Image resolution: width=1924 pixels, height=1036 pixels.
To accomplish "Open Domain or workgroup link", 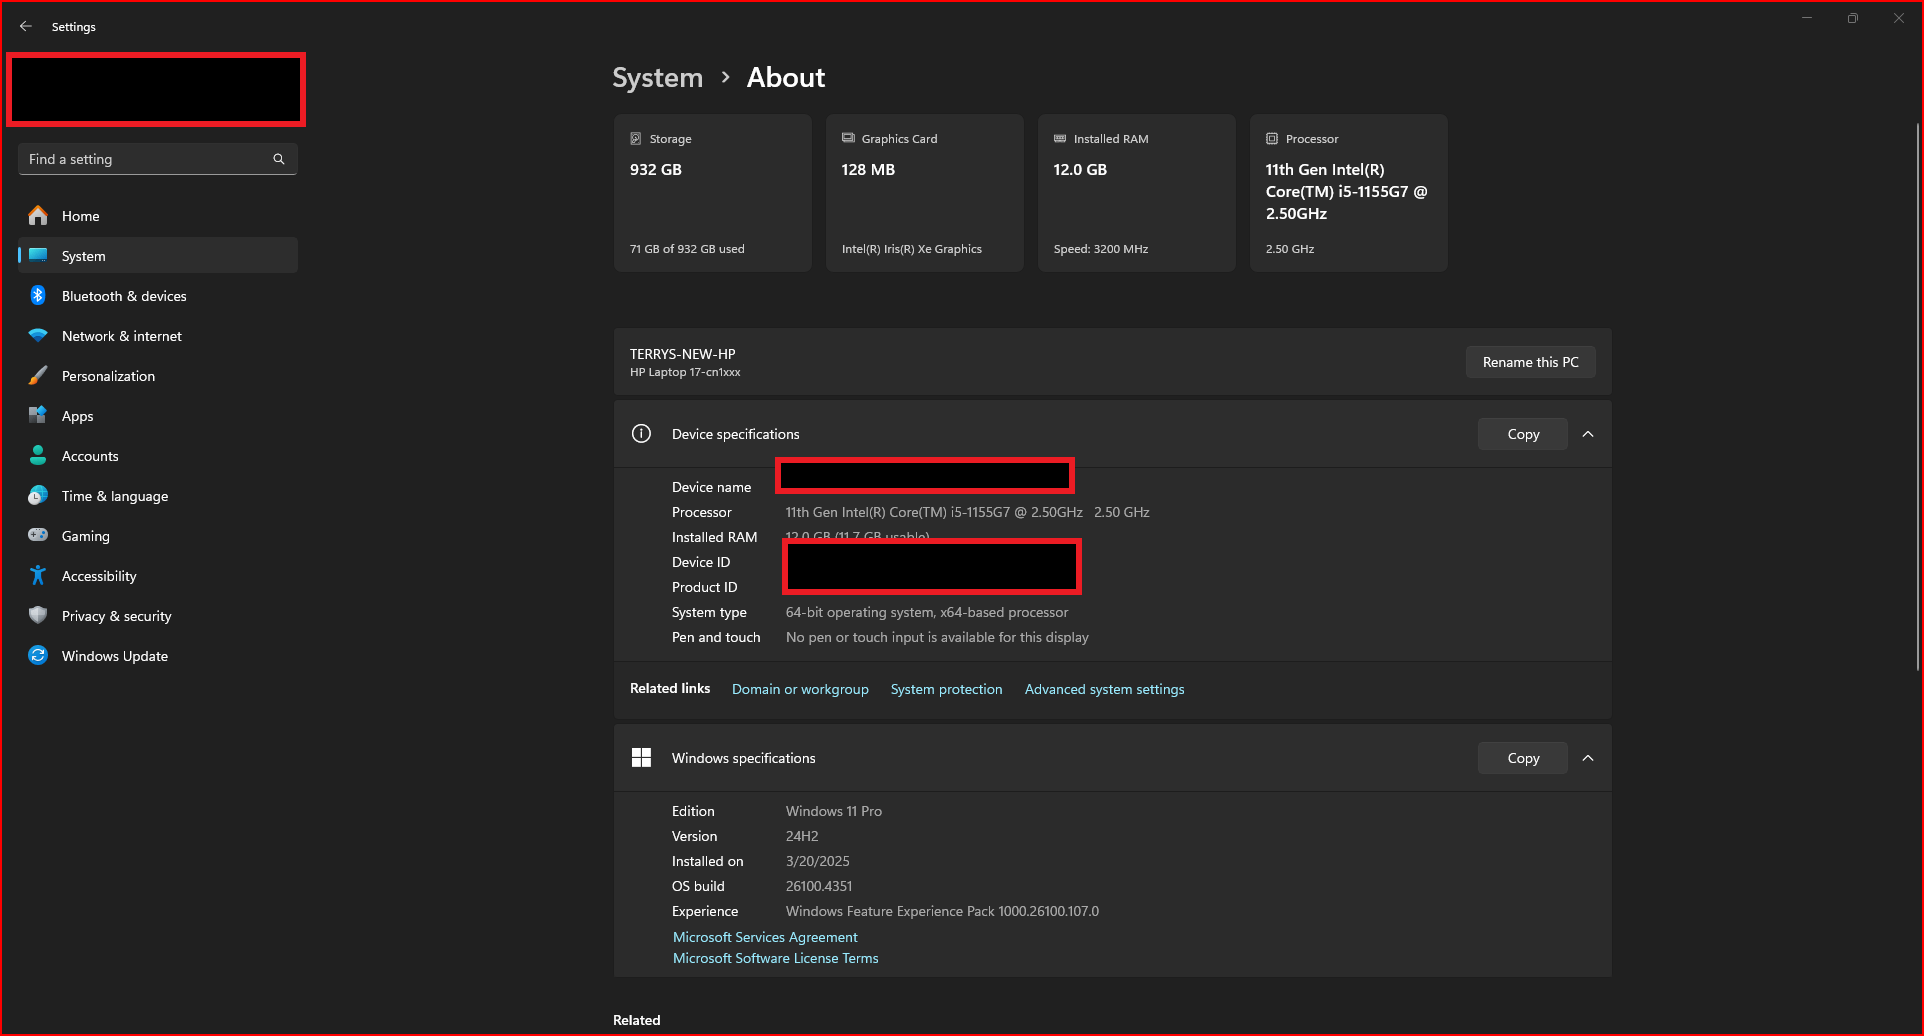I will click(800, 689).
